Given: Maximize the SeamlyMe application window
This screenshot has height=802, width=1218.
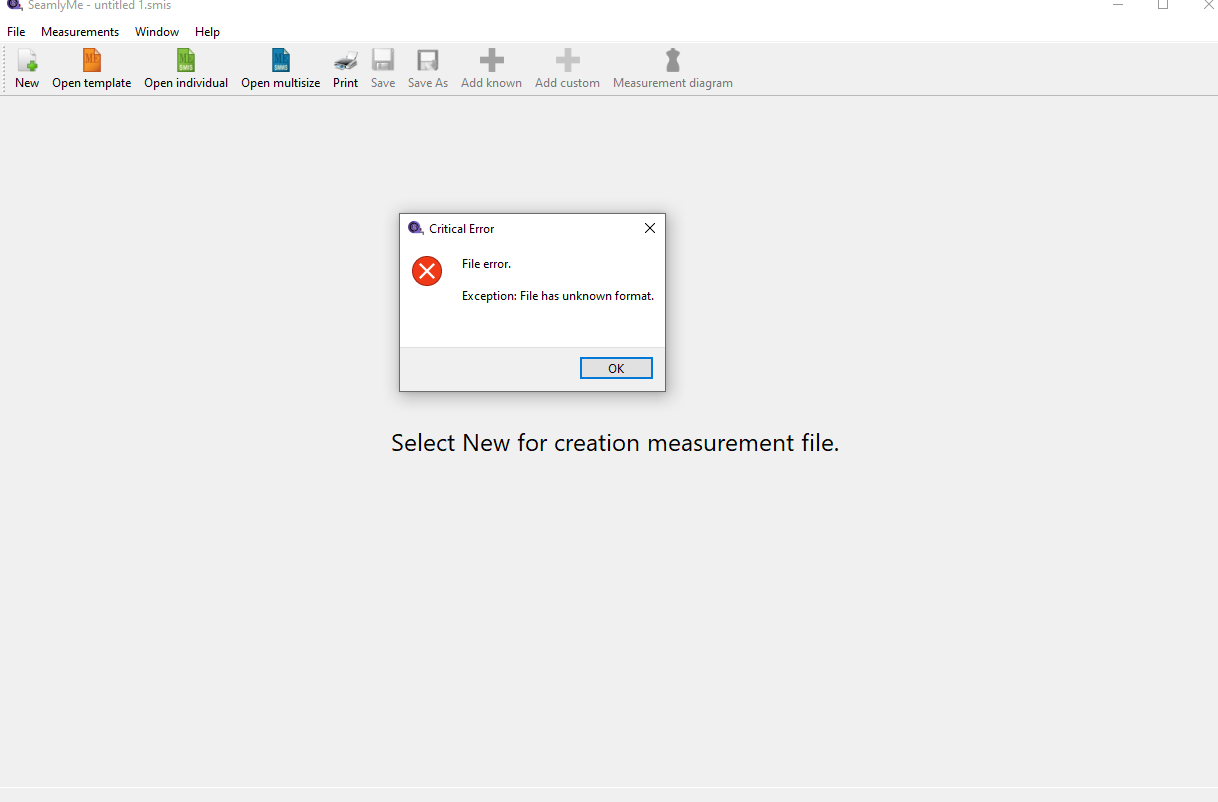Looking at the screenshot, I should [1163, 5].
